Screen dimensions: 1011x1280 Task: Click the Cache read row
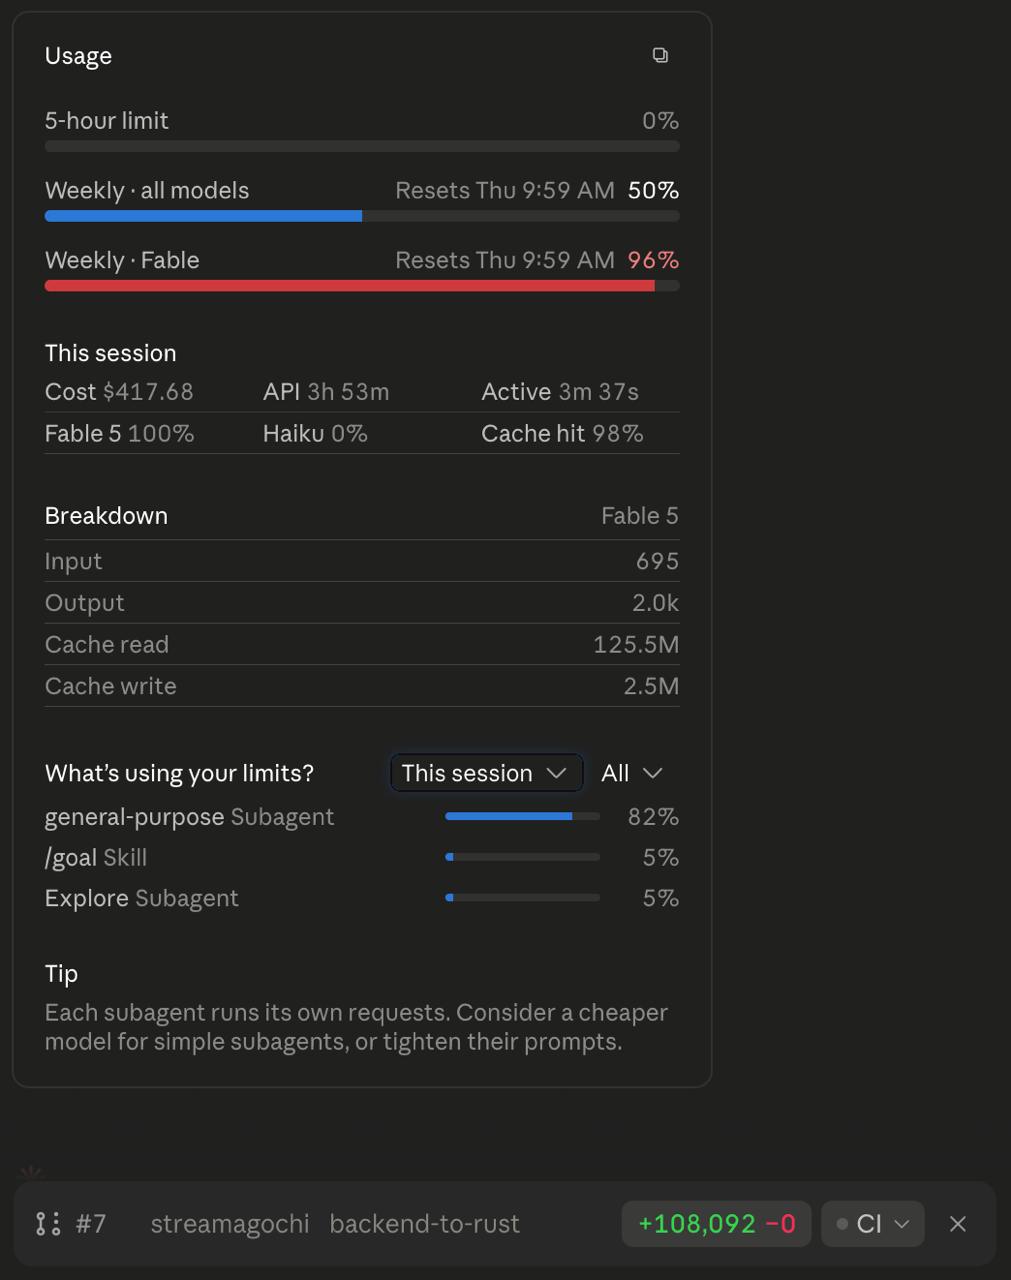tap(362, 644)
